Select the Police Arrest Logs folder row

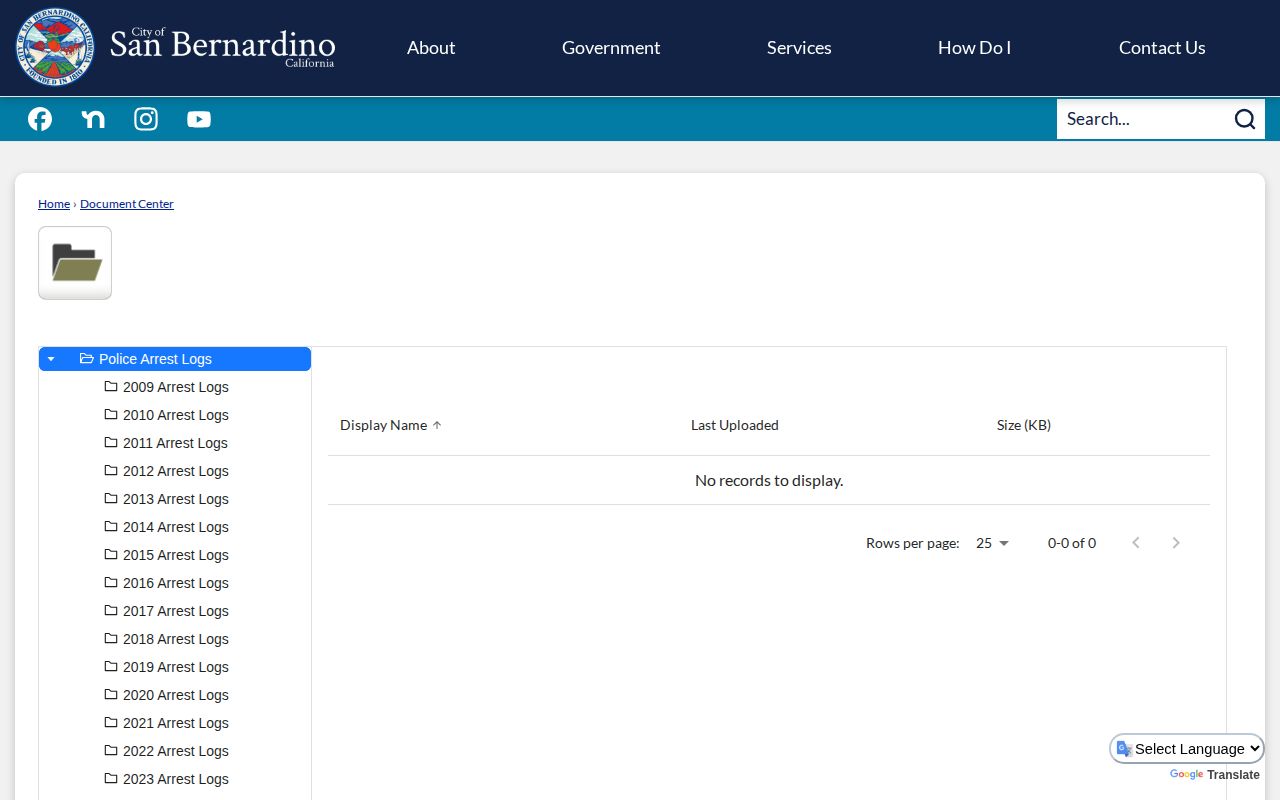click(x=175, y=359)
